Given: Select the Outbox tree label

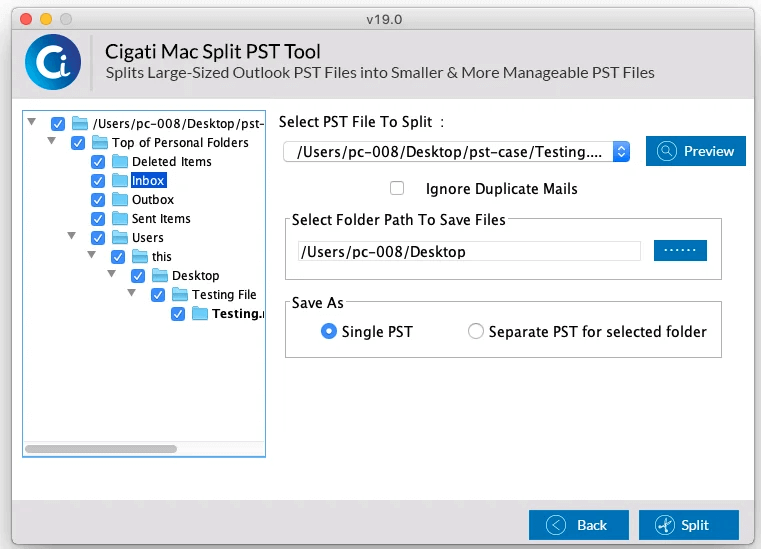Looking at the screenshot, I should [x=153, y=200].
